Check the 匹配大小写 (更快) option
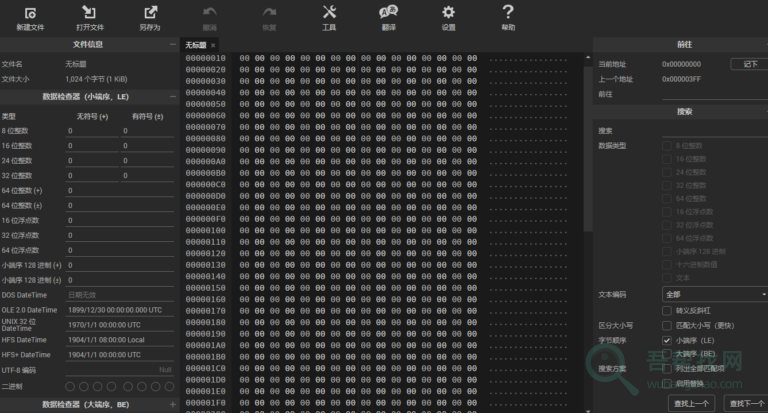 [x=667, y=325]
